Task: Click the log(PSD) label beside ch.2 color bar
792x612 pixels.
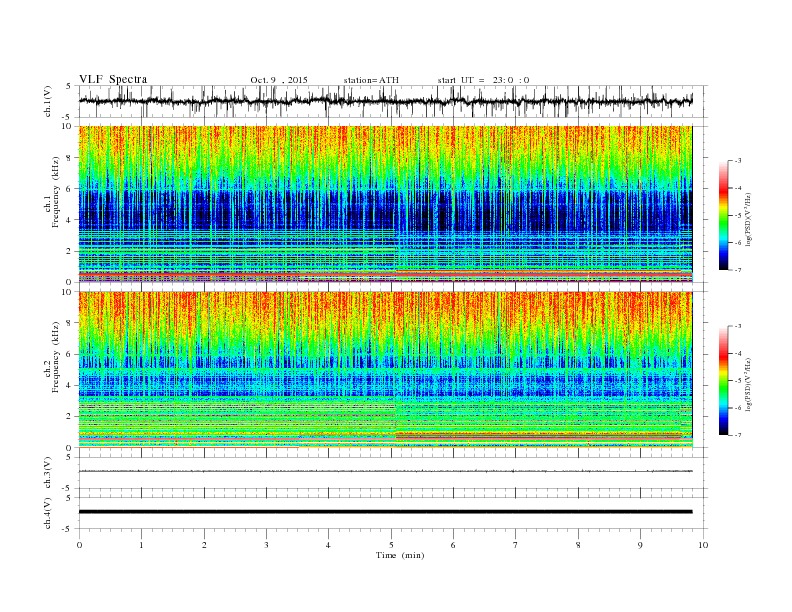Action: [748, 385]
